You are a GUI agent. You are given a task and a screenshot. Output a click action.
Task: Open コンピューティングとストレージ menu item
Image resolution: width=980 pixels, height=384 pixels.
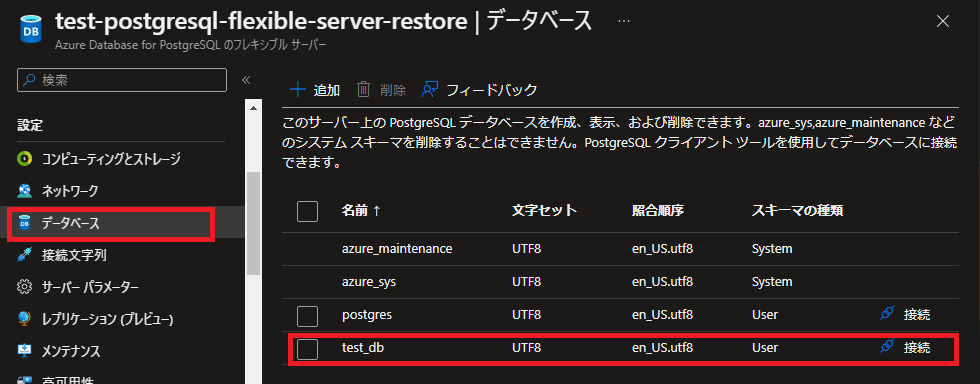point(111,158)
